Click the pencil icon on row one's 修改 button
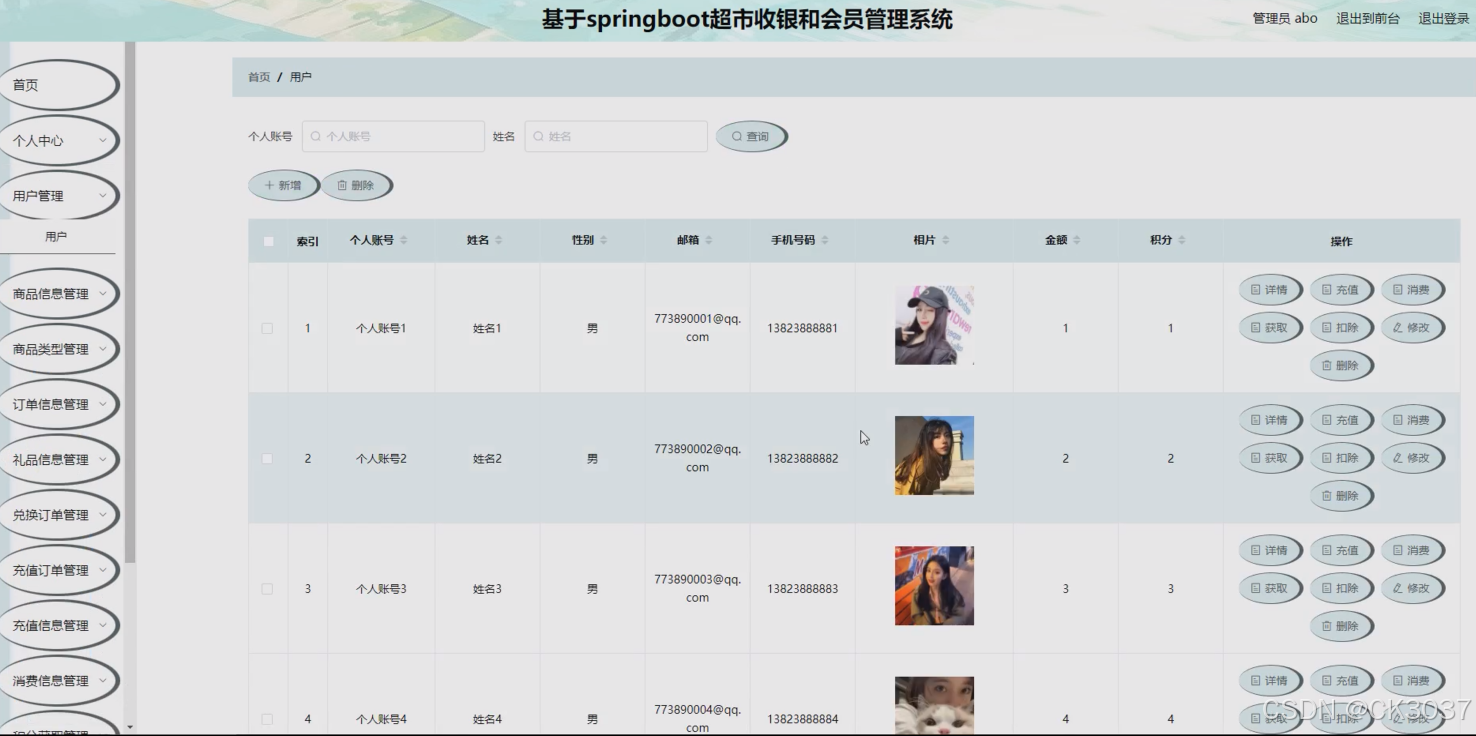Viewport: 1476px width, 736px height. point(1399,327)
